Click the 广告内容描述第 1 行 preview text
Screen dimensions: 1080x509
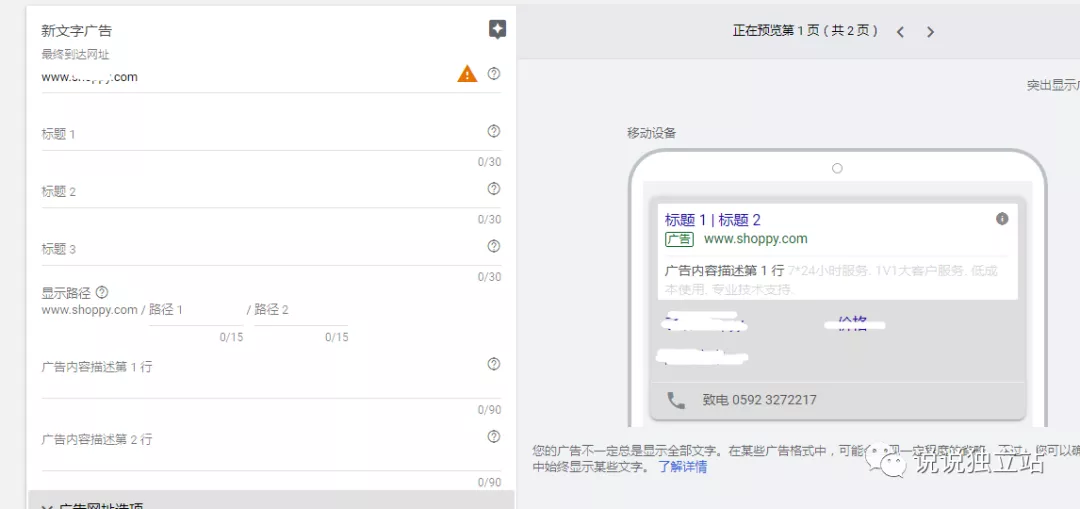click(x=725, y=270)
